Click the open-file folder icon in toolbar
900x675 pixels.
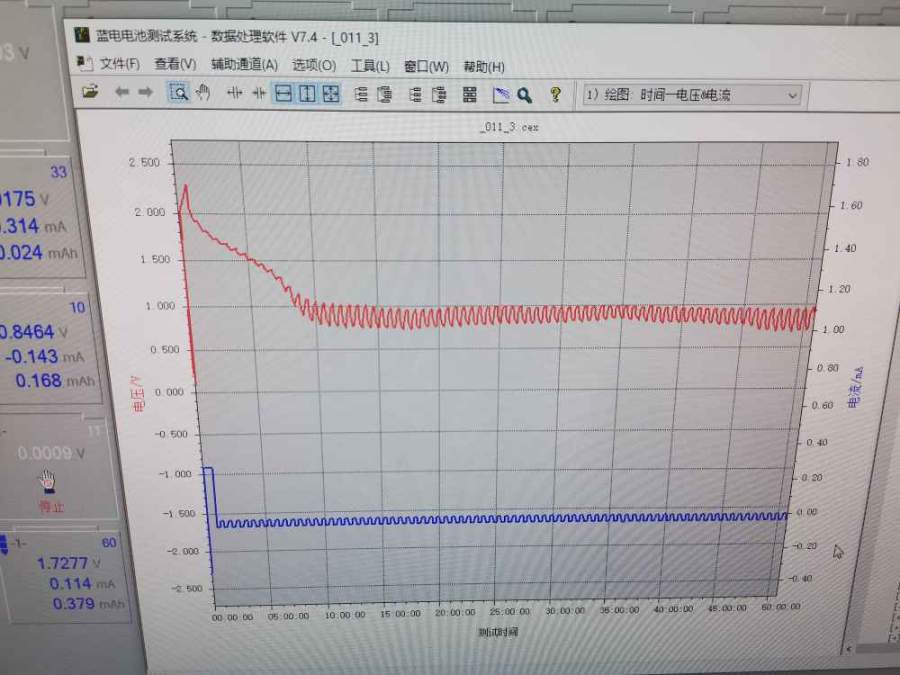click(90, 91)
